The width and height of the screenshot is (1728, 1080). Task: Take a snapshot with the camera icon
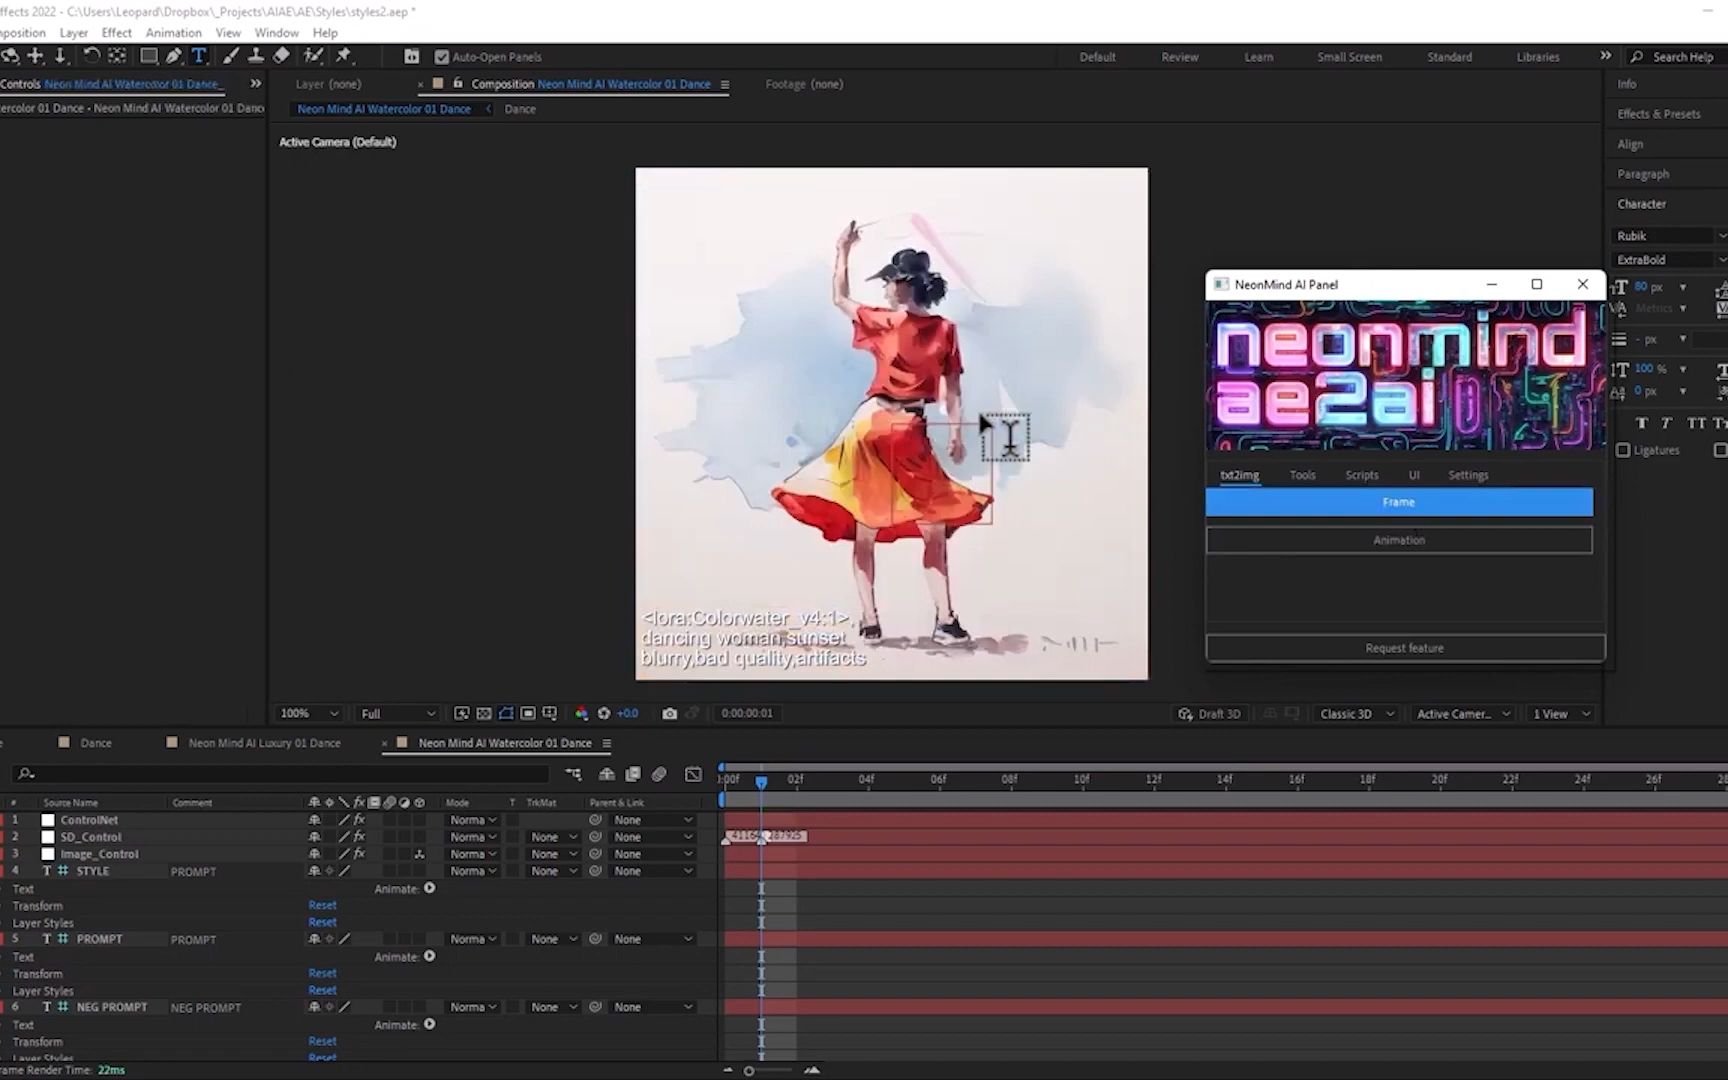click(x=669, y=714)
